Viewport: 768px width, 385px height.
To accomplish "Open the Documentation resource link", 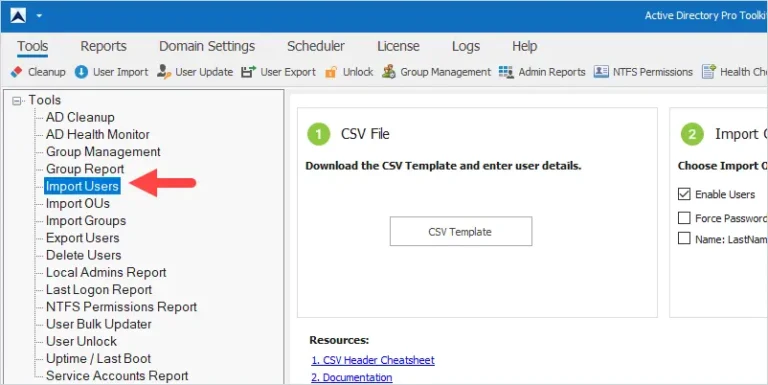I will pyautogui.click(x=352, y=377).
